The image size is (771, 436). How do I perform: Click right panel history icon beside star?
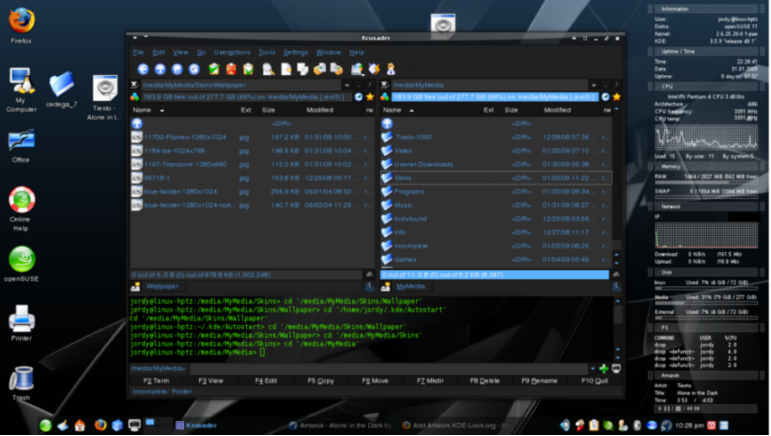click(606, 97)
